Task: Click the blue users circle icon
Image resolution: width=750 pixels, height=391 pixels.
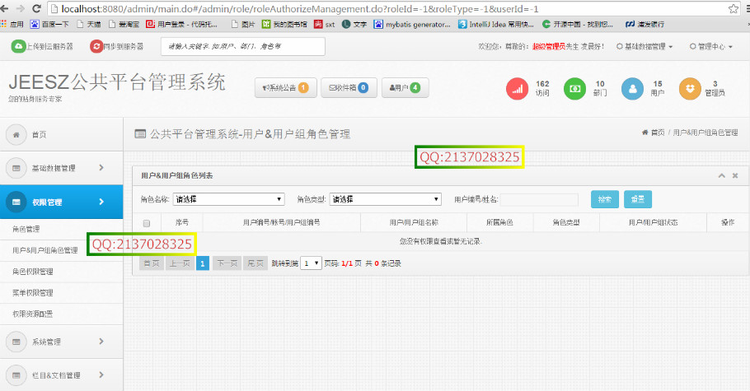Action: (x=632, y=89)
